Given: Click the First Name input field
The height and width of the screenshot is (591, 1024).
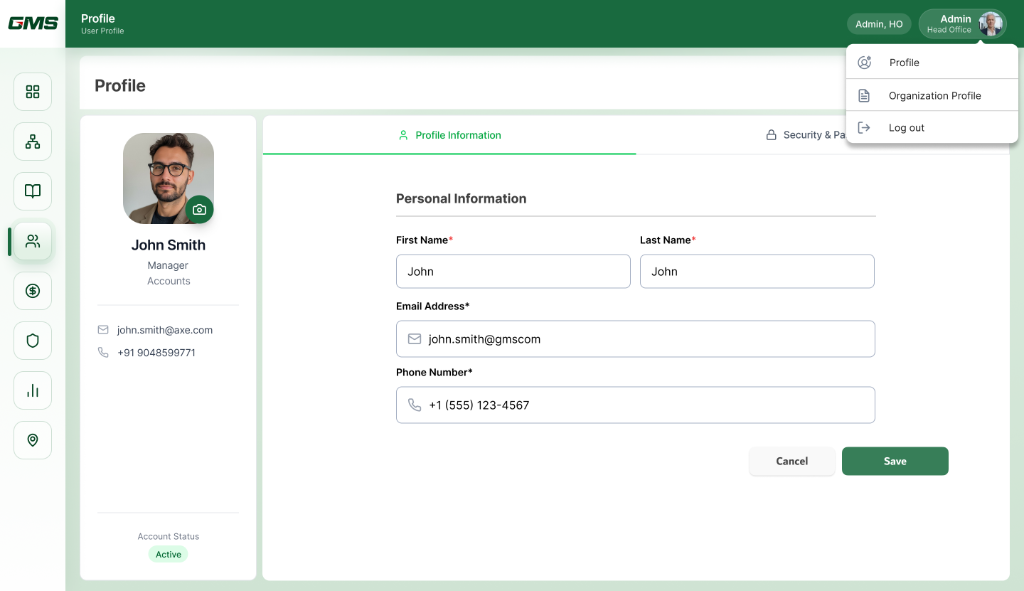Looking at the screenshot, I should (x=513, y=271).
